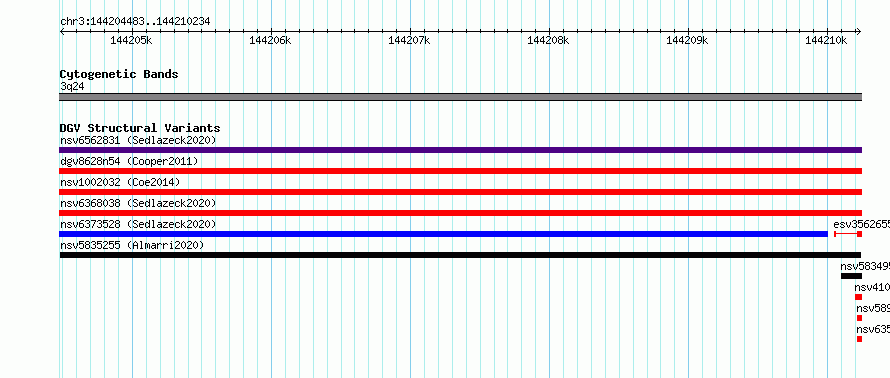Select the purple nsv6562831 variant bar

pos(460,150)
